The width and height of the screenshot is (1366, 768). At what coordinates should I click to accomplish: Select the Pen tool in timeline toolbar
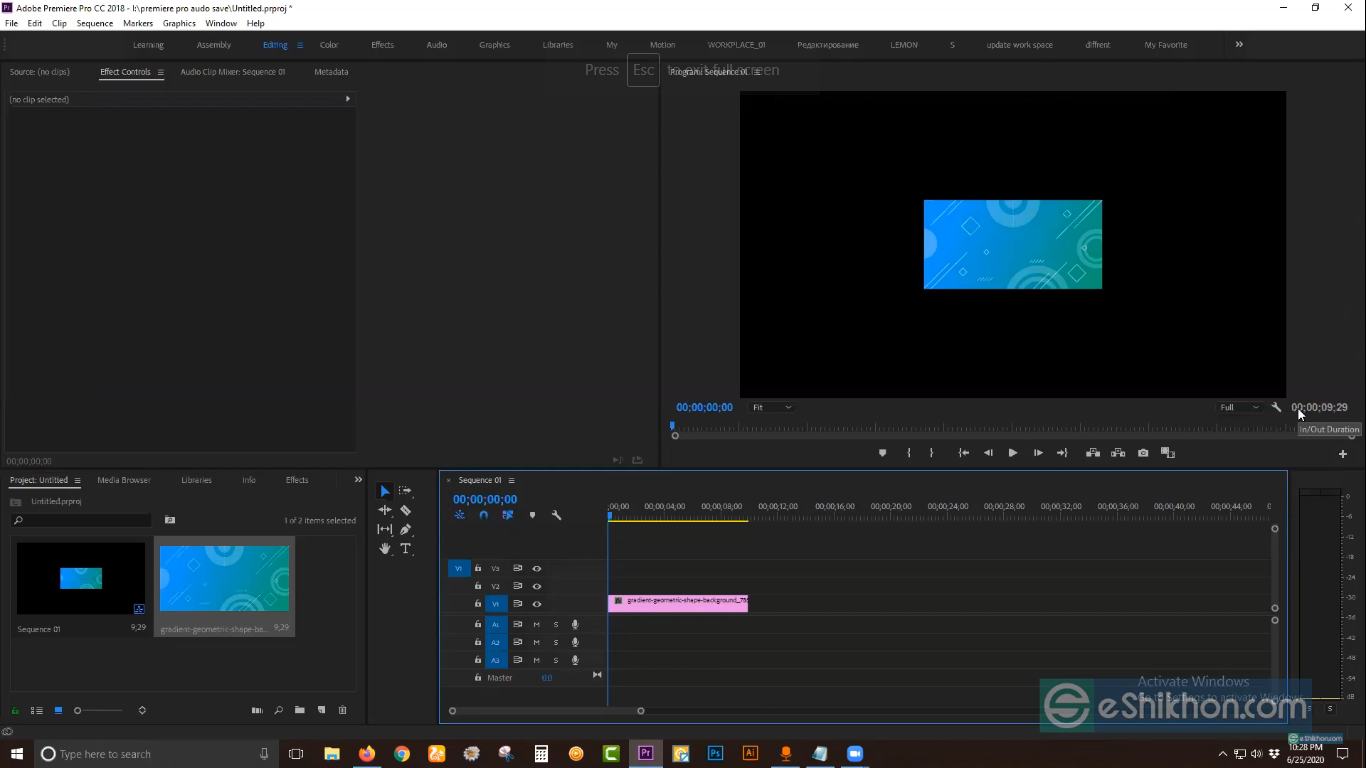[405, 529]
